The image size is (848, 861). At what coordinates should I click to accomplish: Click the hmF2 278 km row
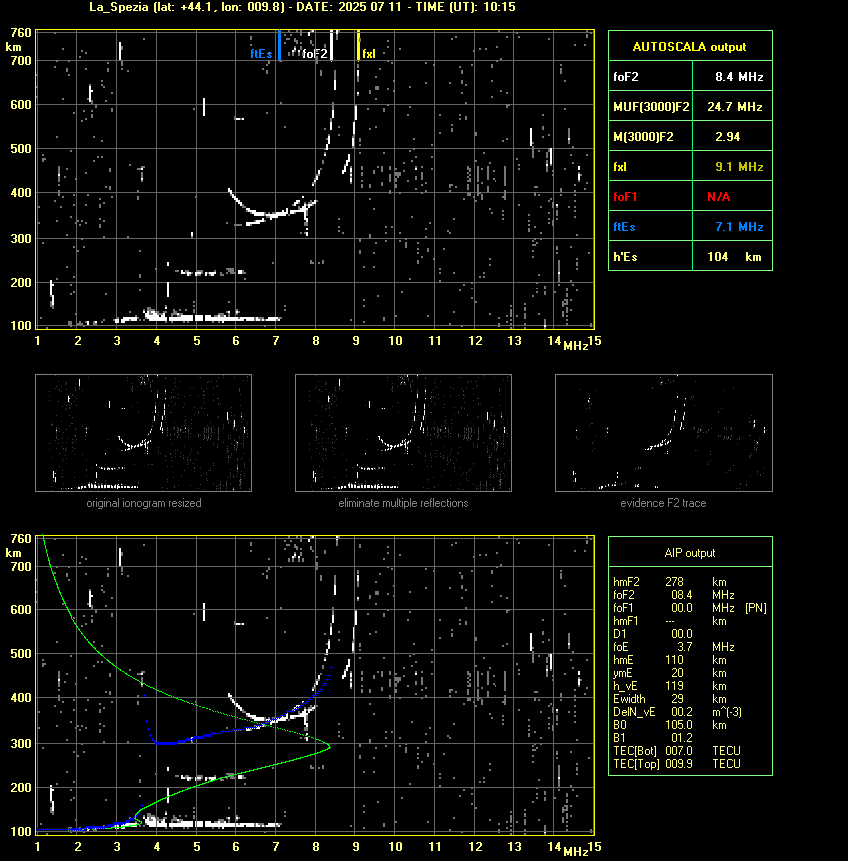pos(670,582)
